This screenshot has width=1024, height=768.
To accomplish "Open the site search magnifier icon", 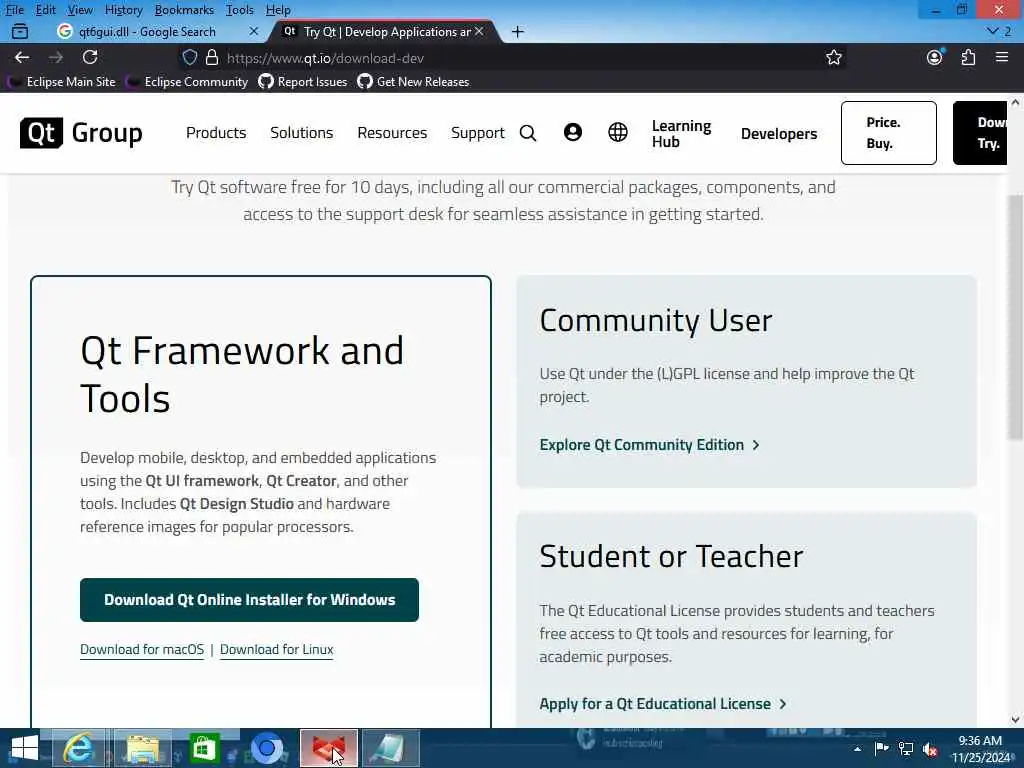I will (528, 133).
